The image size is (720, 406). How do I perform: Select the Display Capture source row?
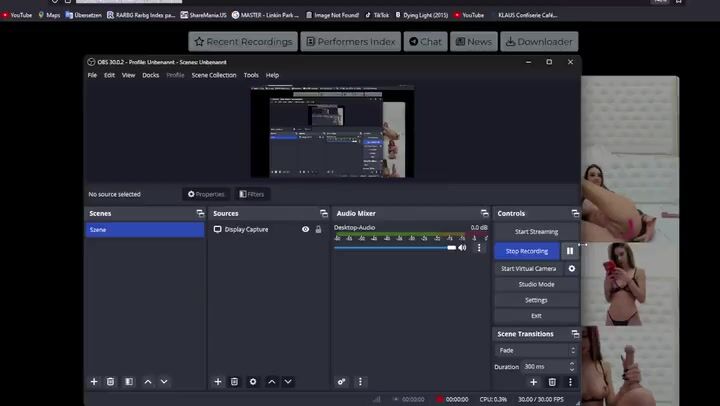point(268,229)
